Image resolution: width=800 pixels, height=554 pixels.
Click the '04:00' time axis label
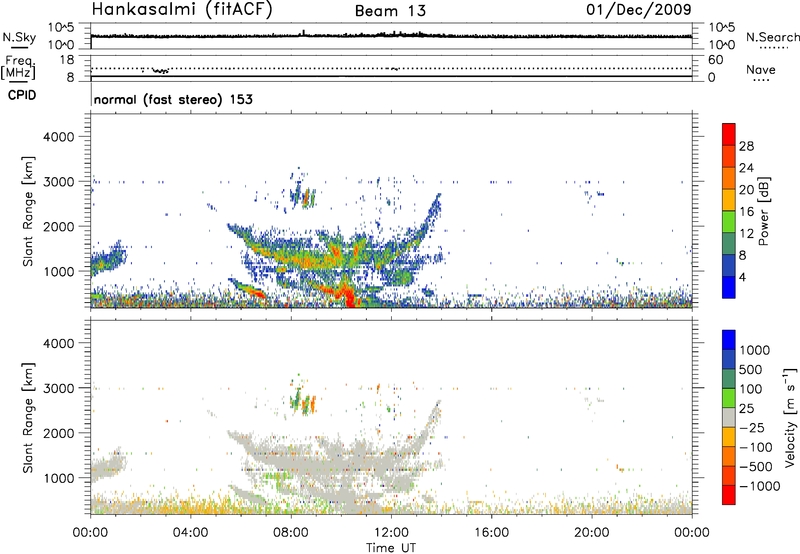tap(190, 533)
